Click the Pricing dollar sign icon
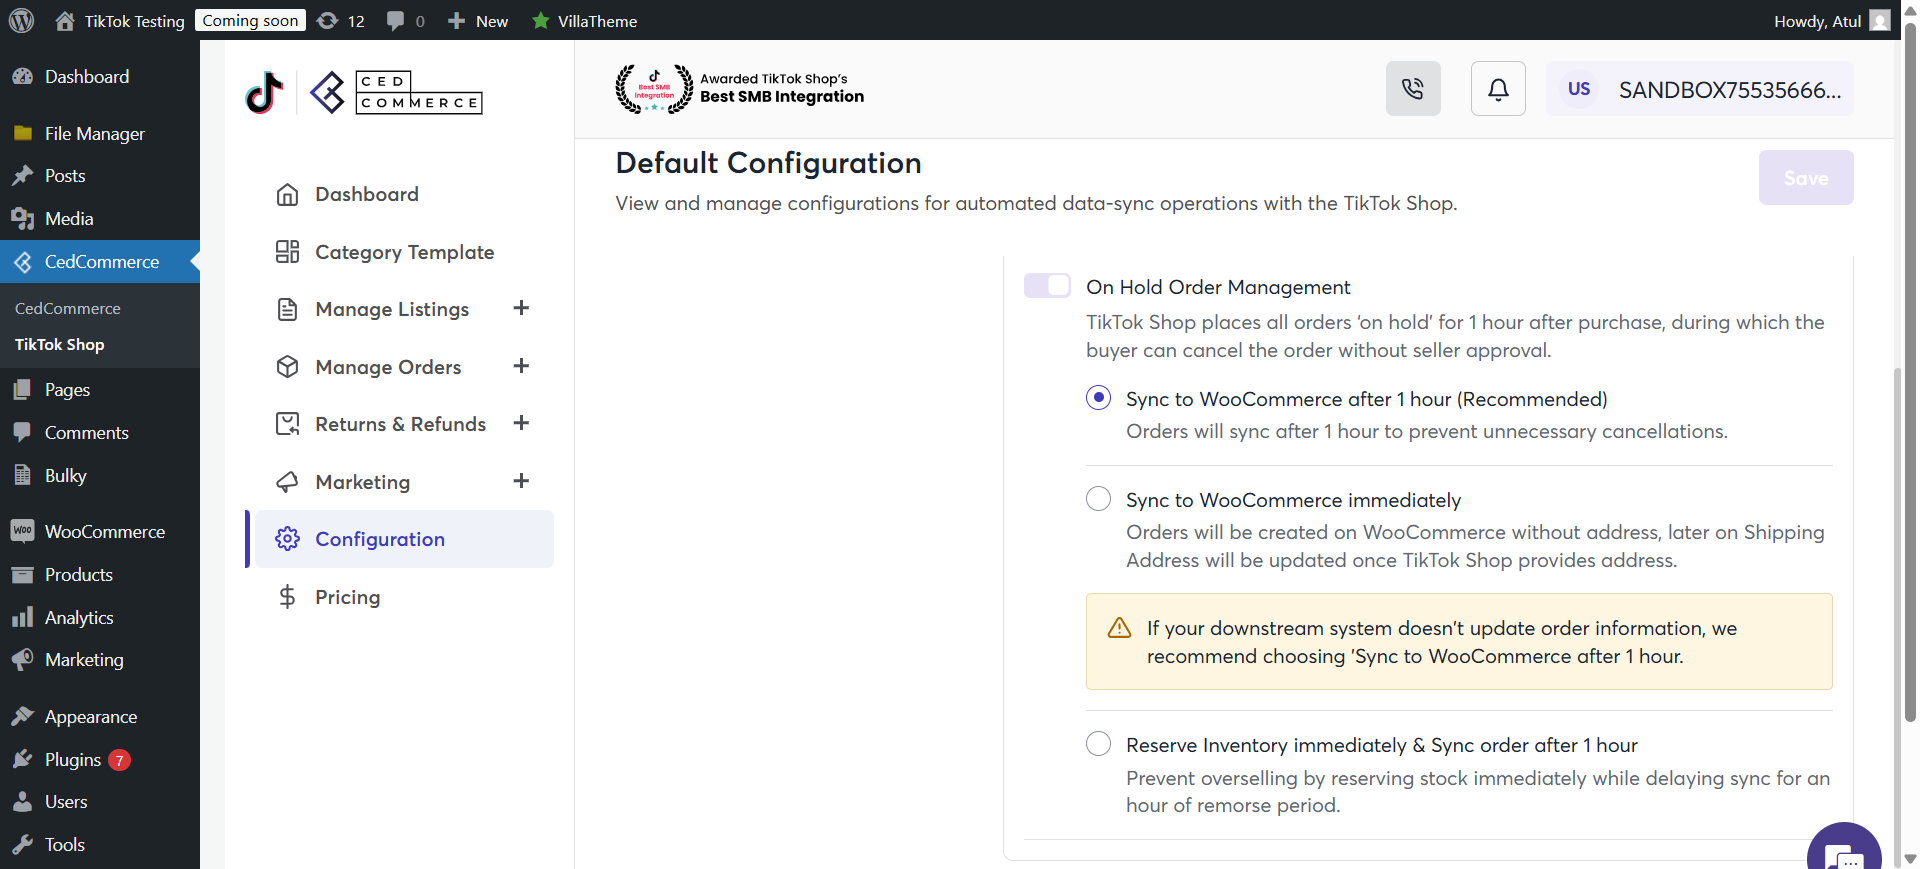1920x869 pixels. pyautogui.click(x=287, y=597)
